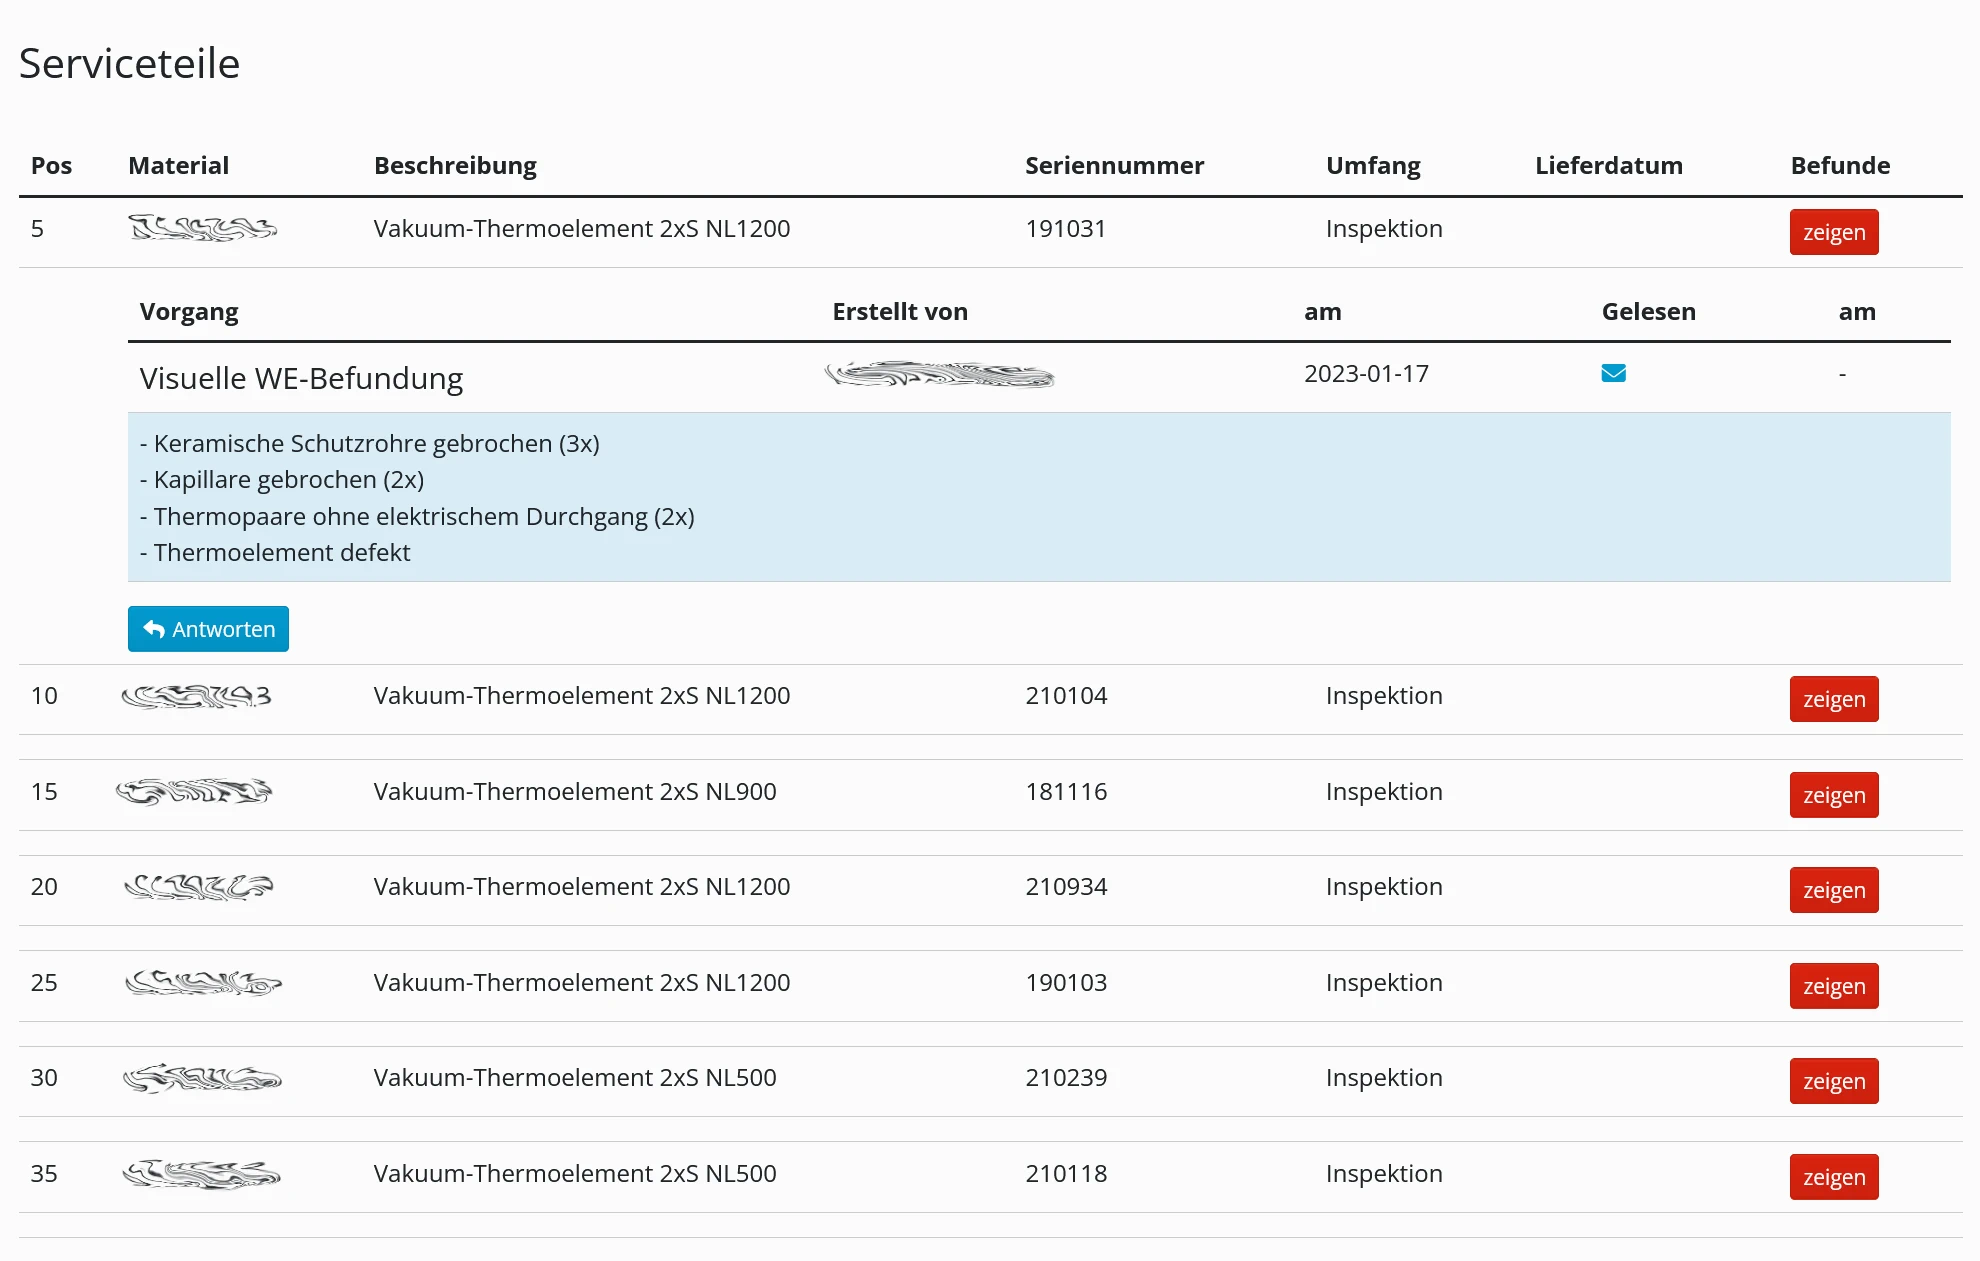This screenshot has height=1261, width=1980.
Task: Click serial number 191031
Action: (1065, 228)
